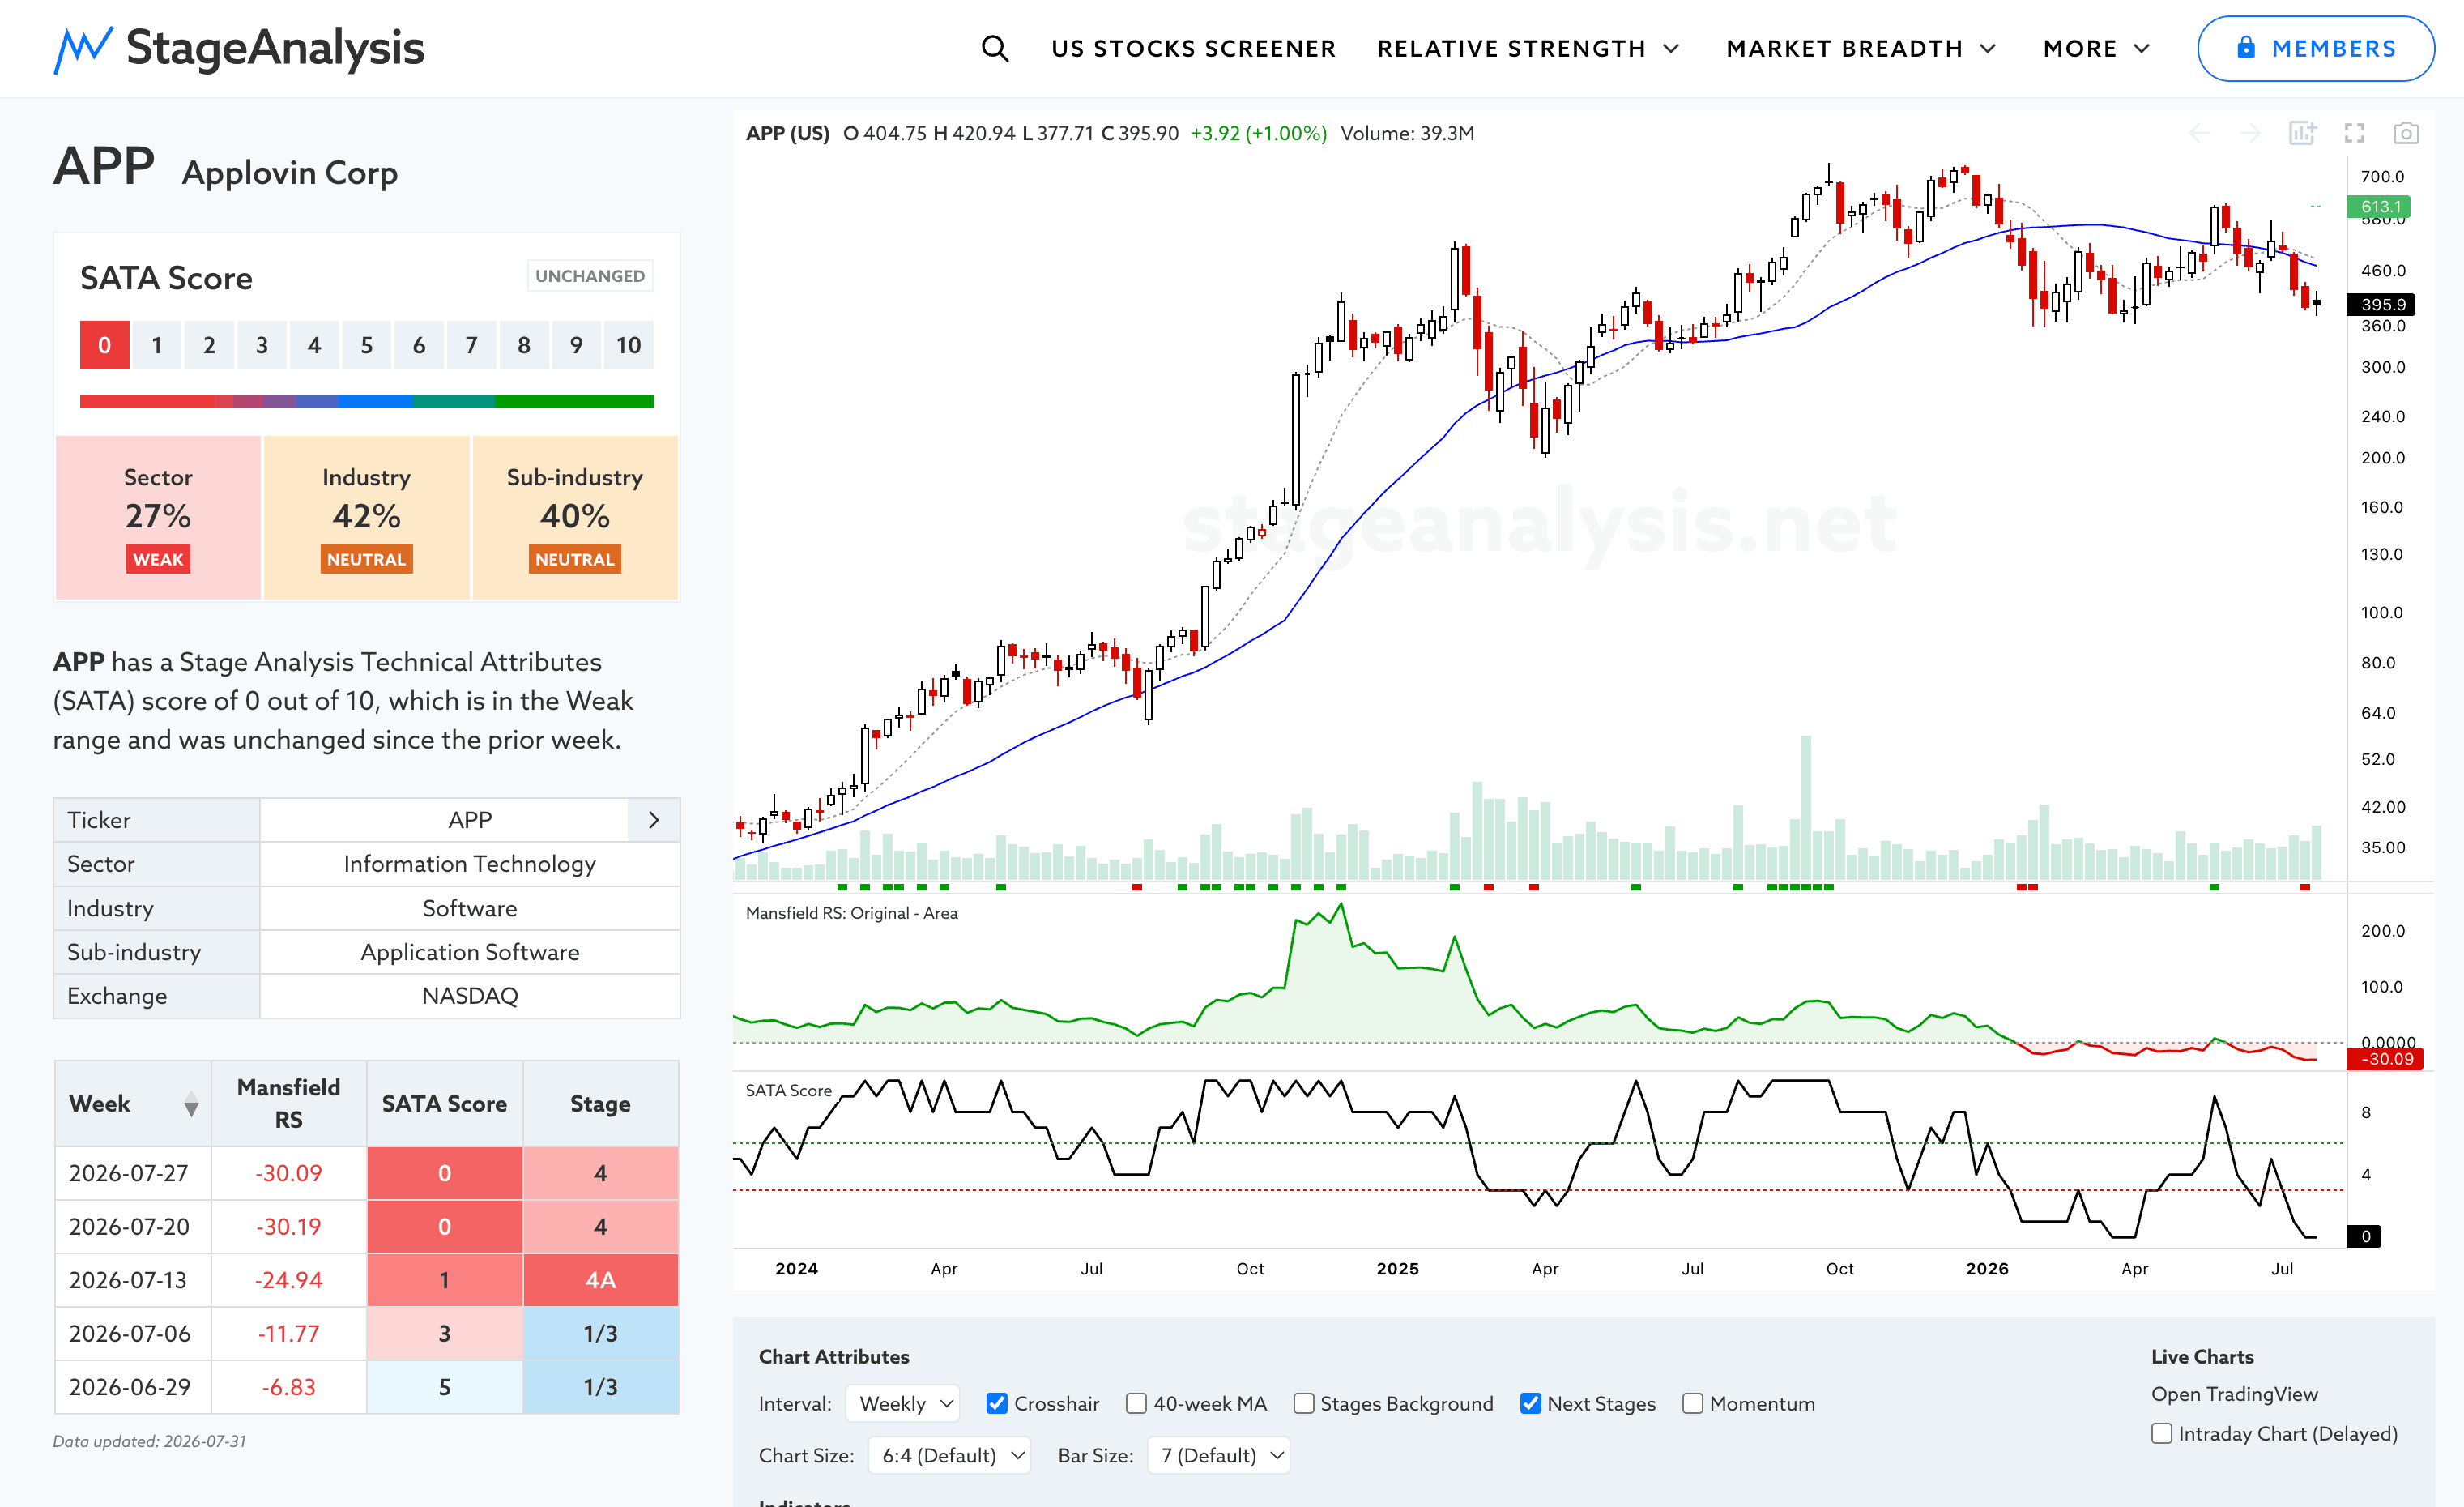The image size is (2464, 1507).
Task: Click the 4A stage cell
Action: (600, 1280)
